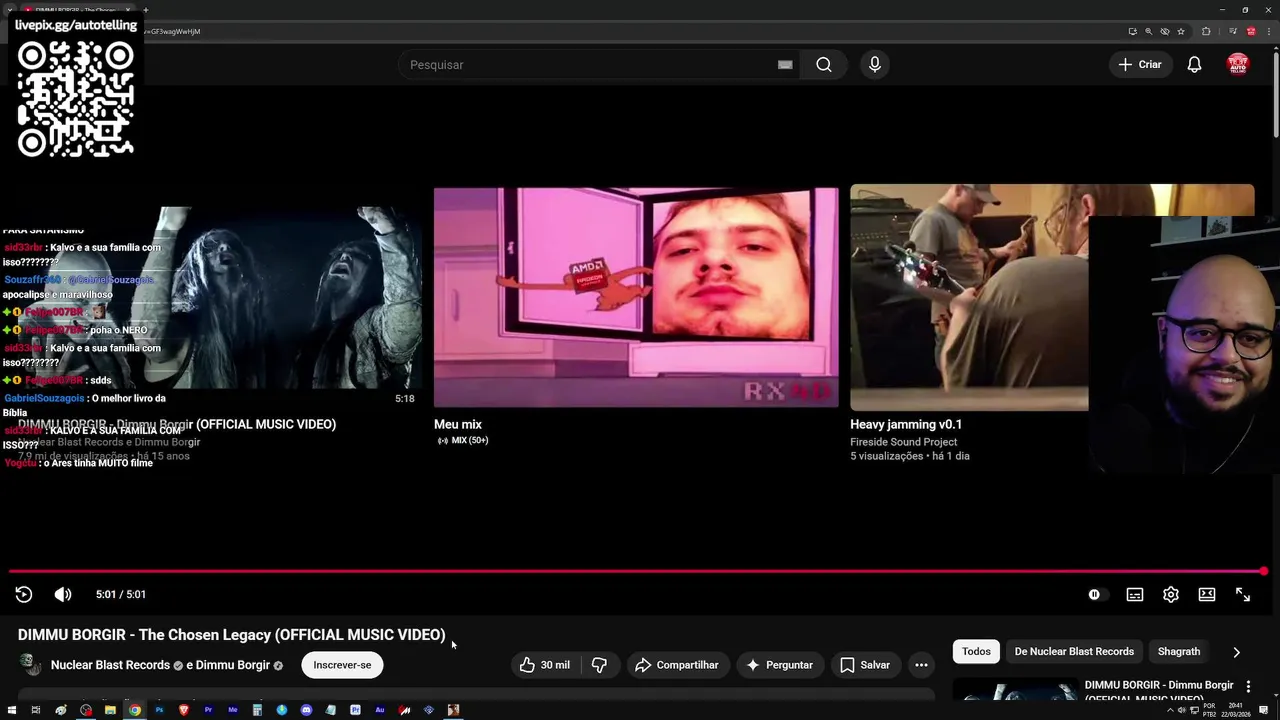Click the POR PTB2 language indicator
Image resolution: width=1280 pixels, height=720 pixels.
coord(1209,710)
